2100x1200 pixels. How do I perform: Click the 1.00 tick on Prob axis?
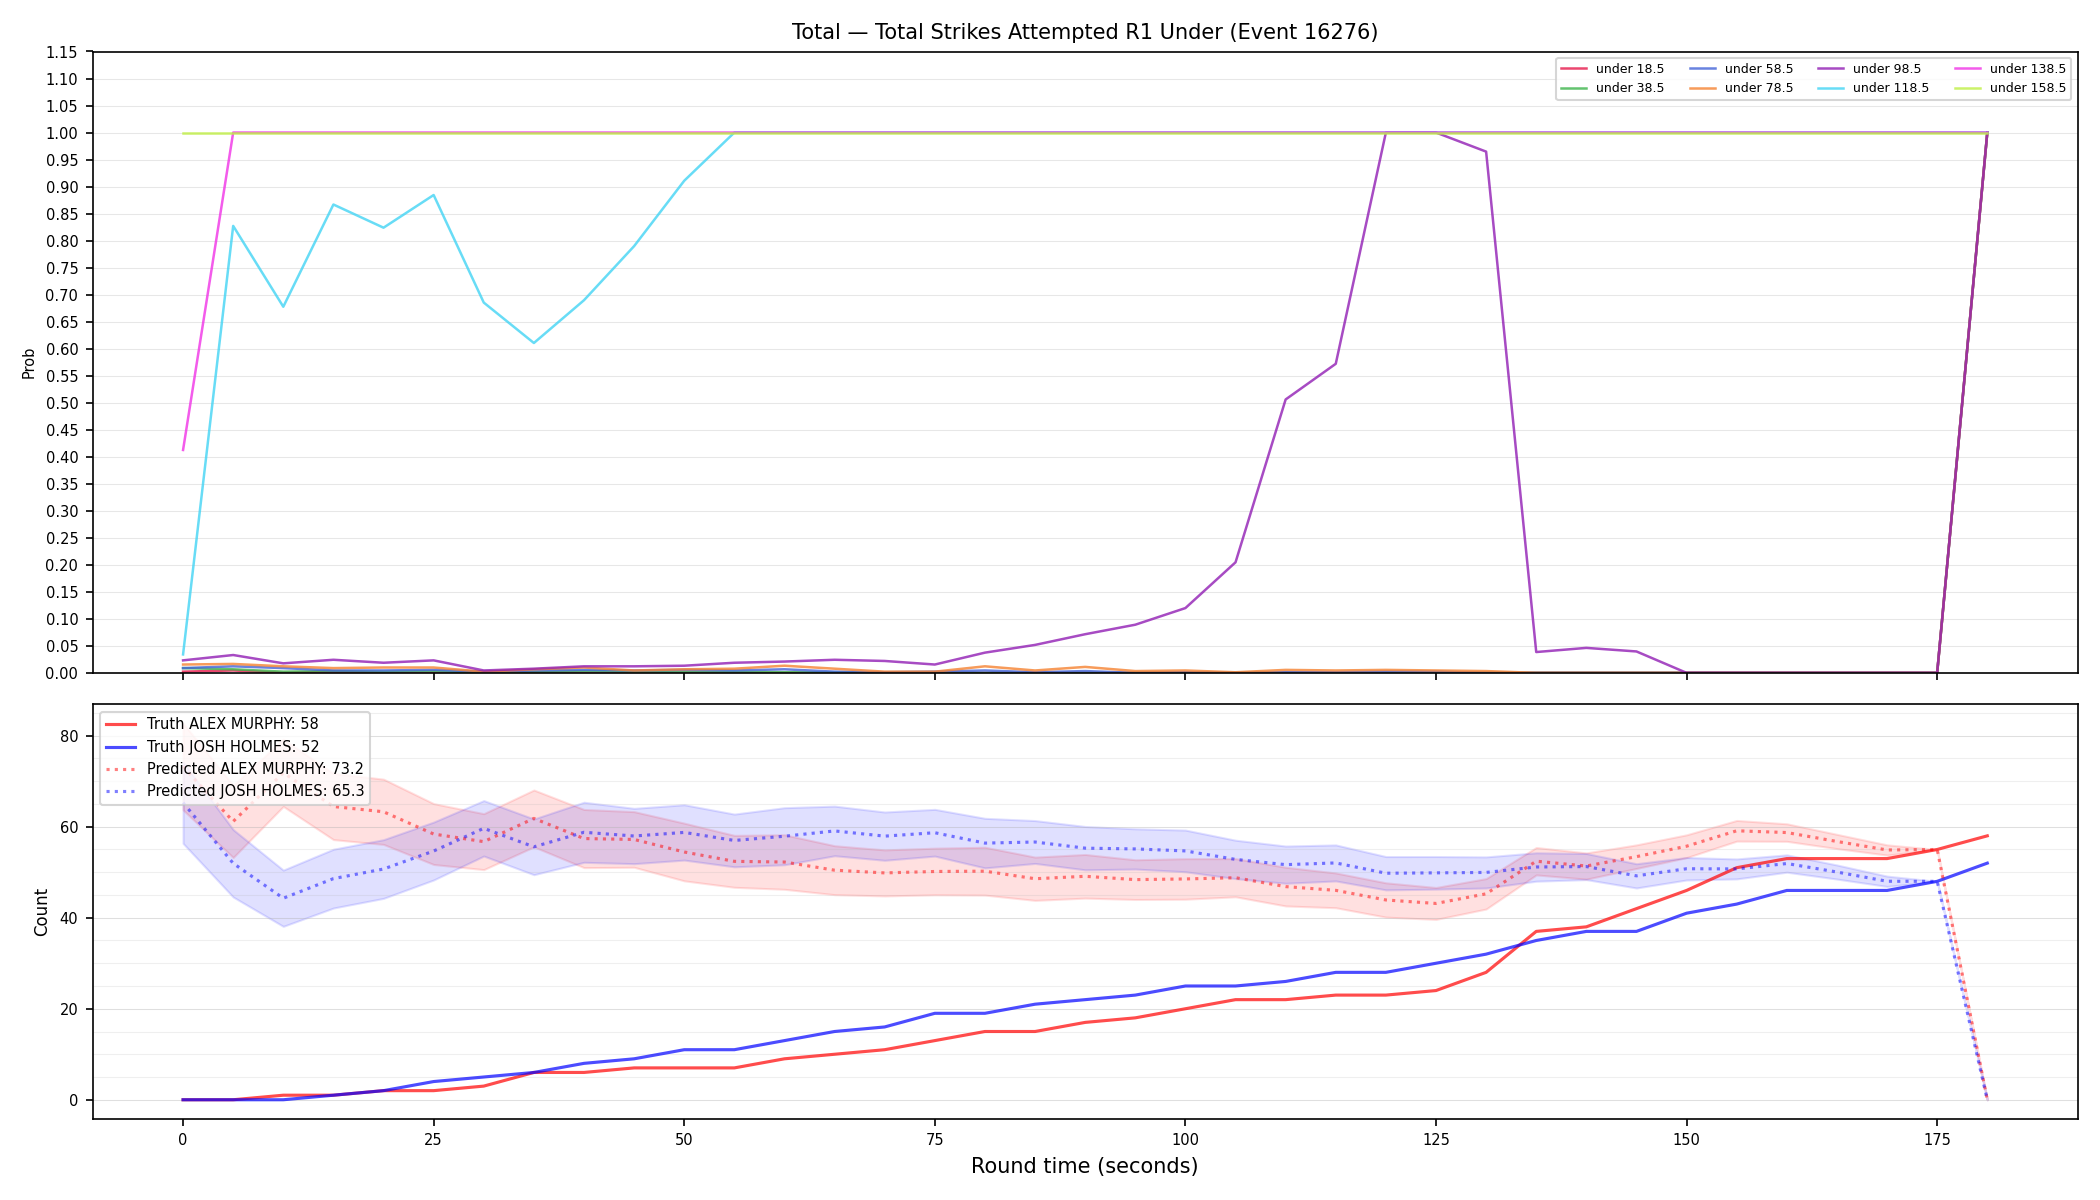point(63,134)
